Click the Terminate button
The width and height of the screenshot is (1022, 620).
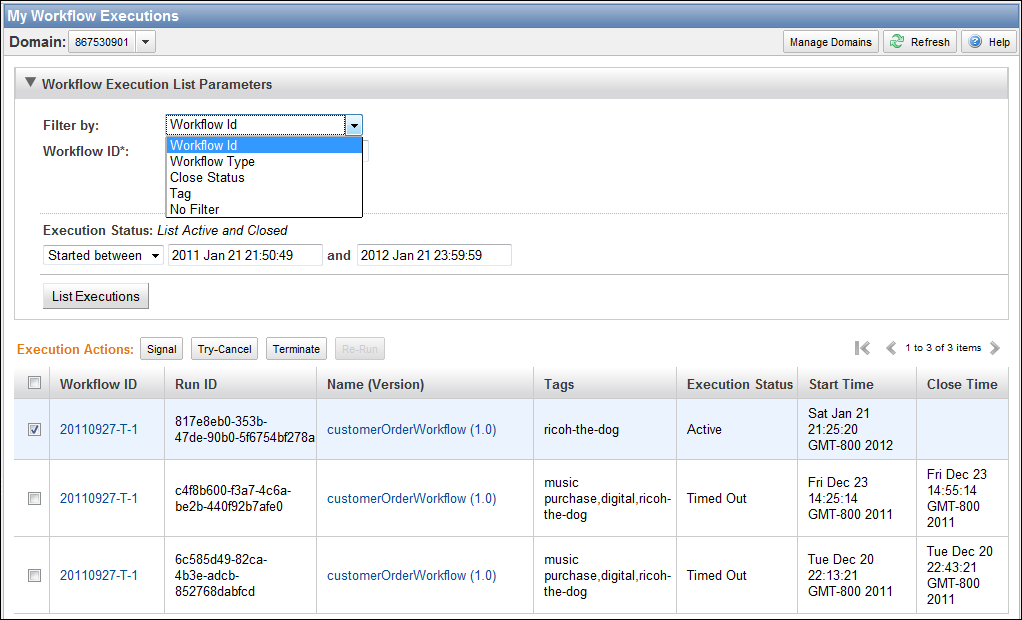(296, 349)
